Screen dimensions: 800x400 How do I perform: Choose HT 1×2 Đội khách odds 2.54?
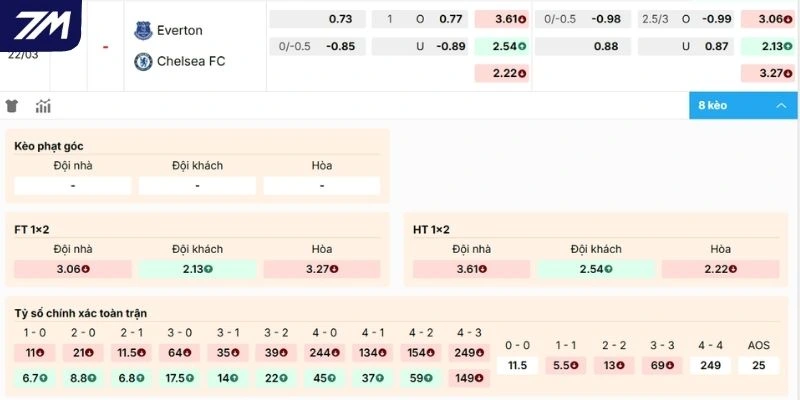(x=596, y=269)
